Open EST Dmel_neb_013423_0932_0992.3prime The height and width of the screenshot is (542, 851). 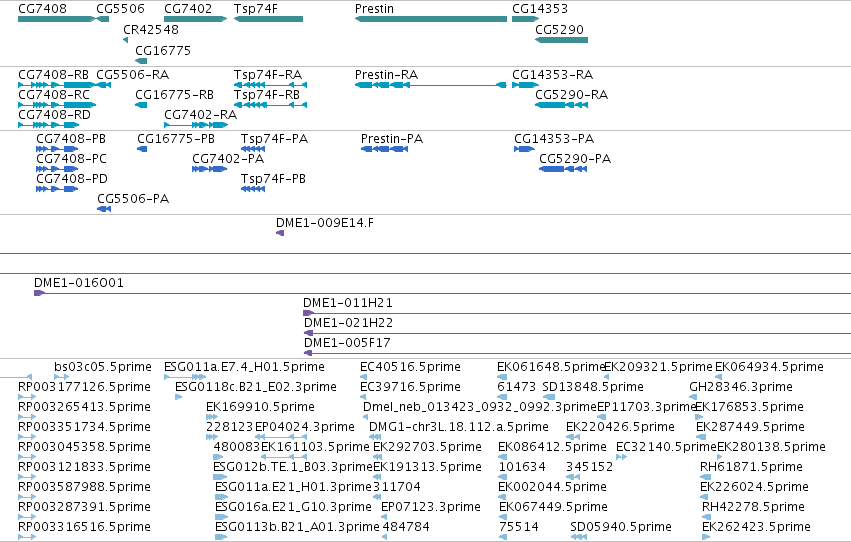(x=480, y=407)
